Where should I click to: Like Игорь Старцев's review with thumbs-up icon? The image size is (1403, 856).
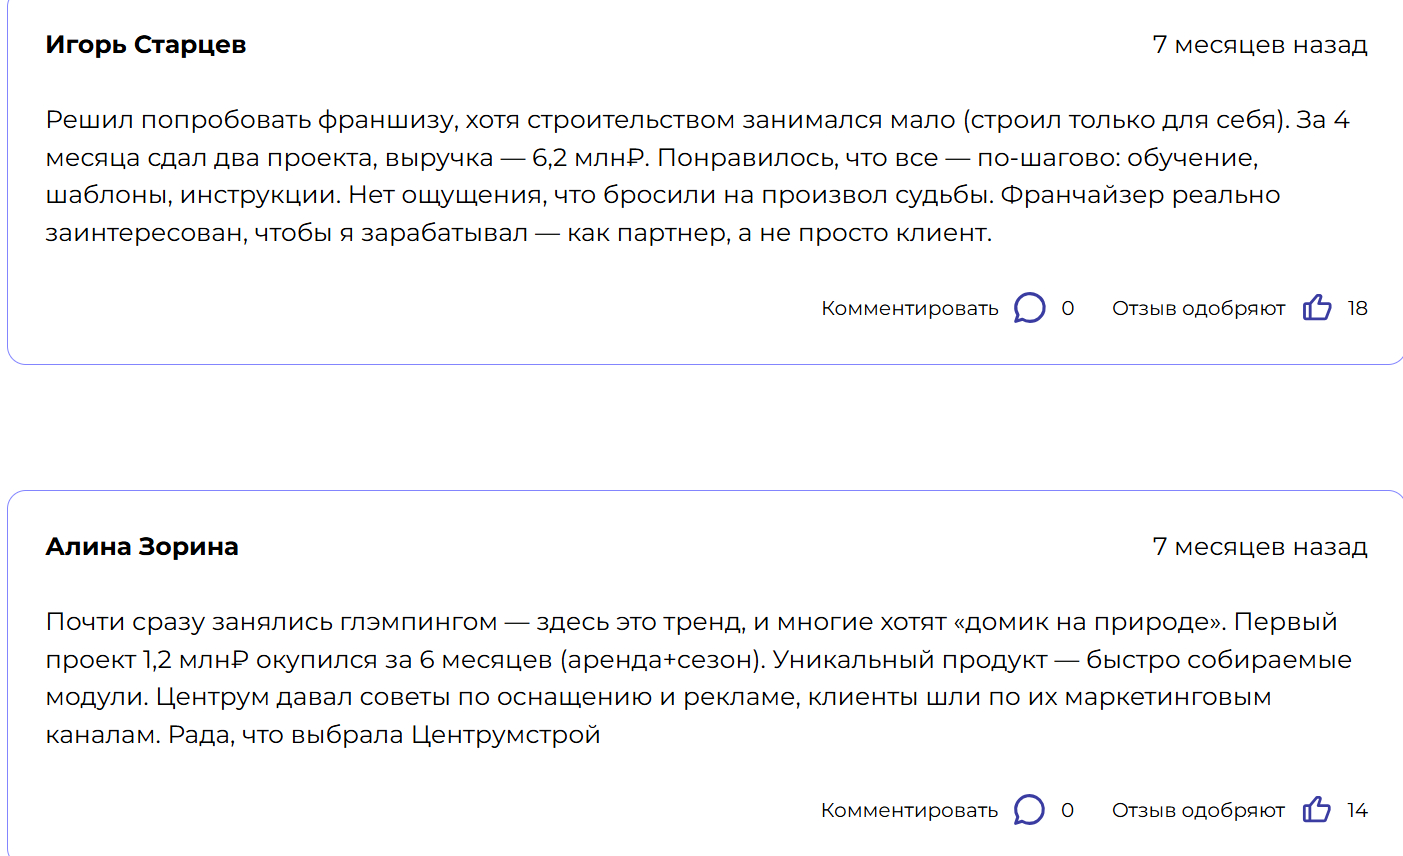pos(1317,308)
